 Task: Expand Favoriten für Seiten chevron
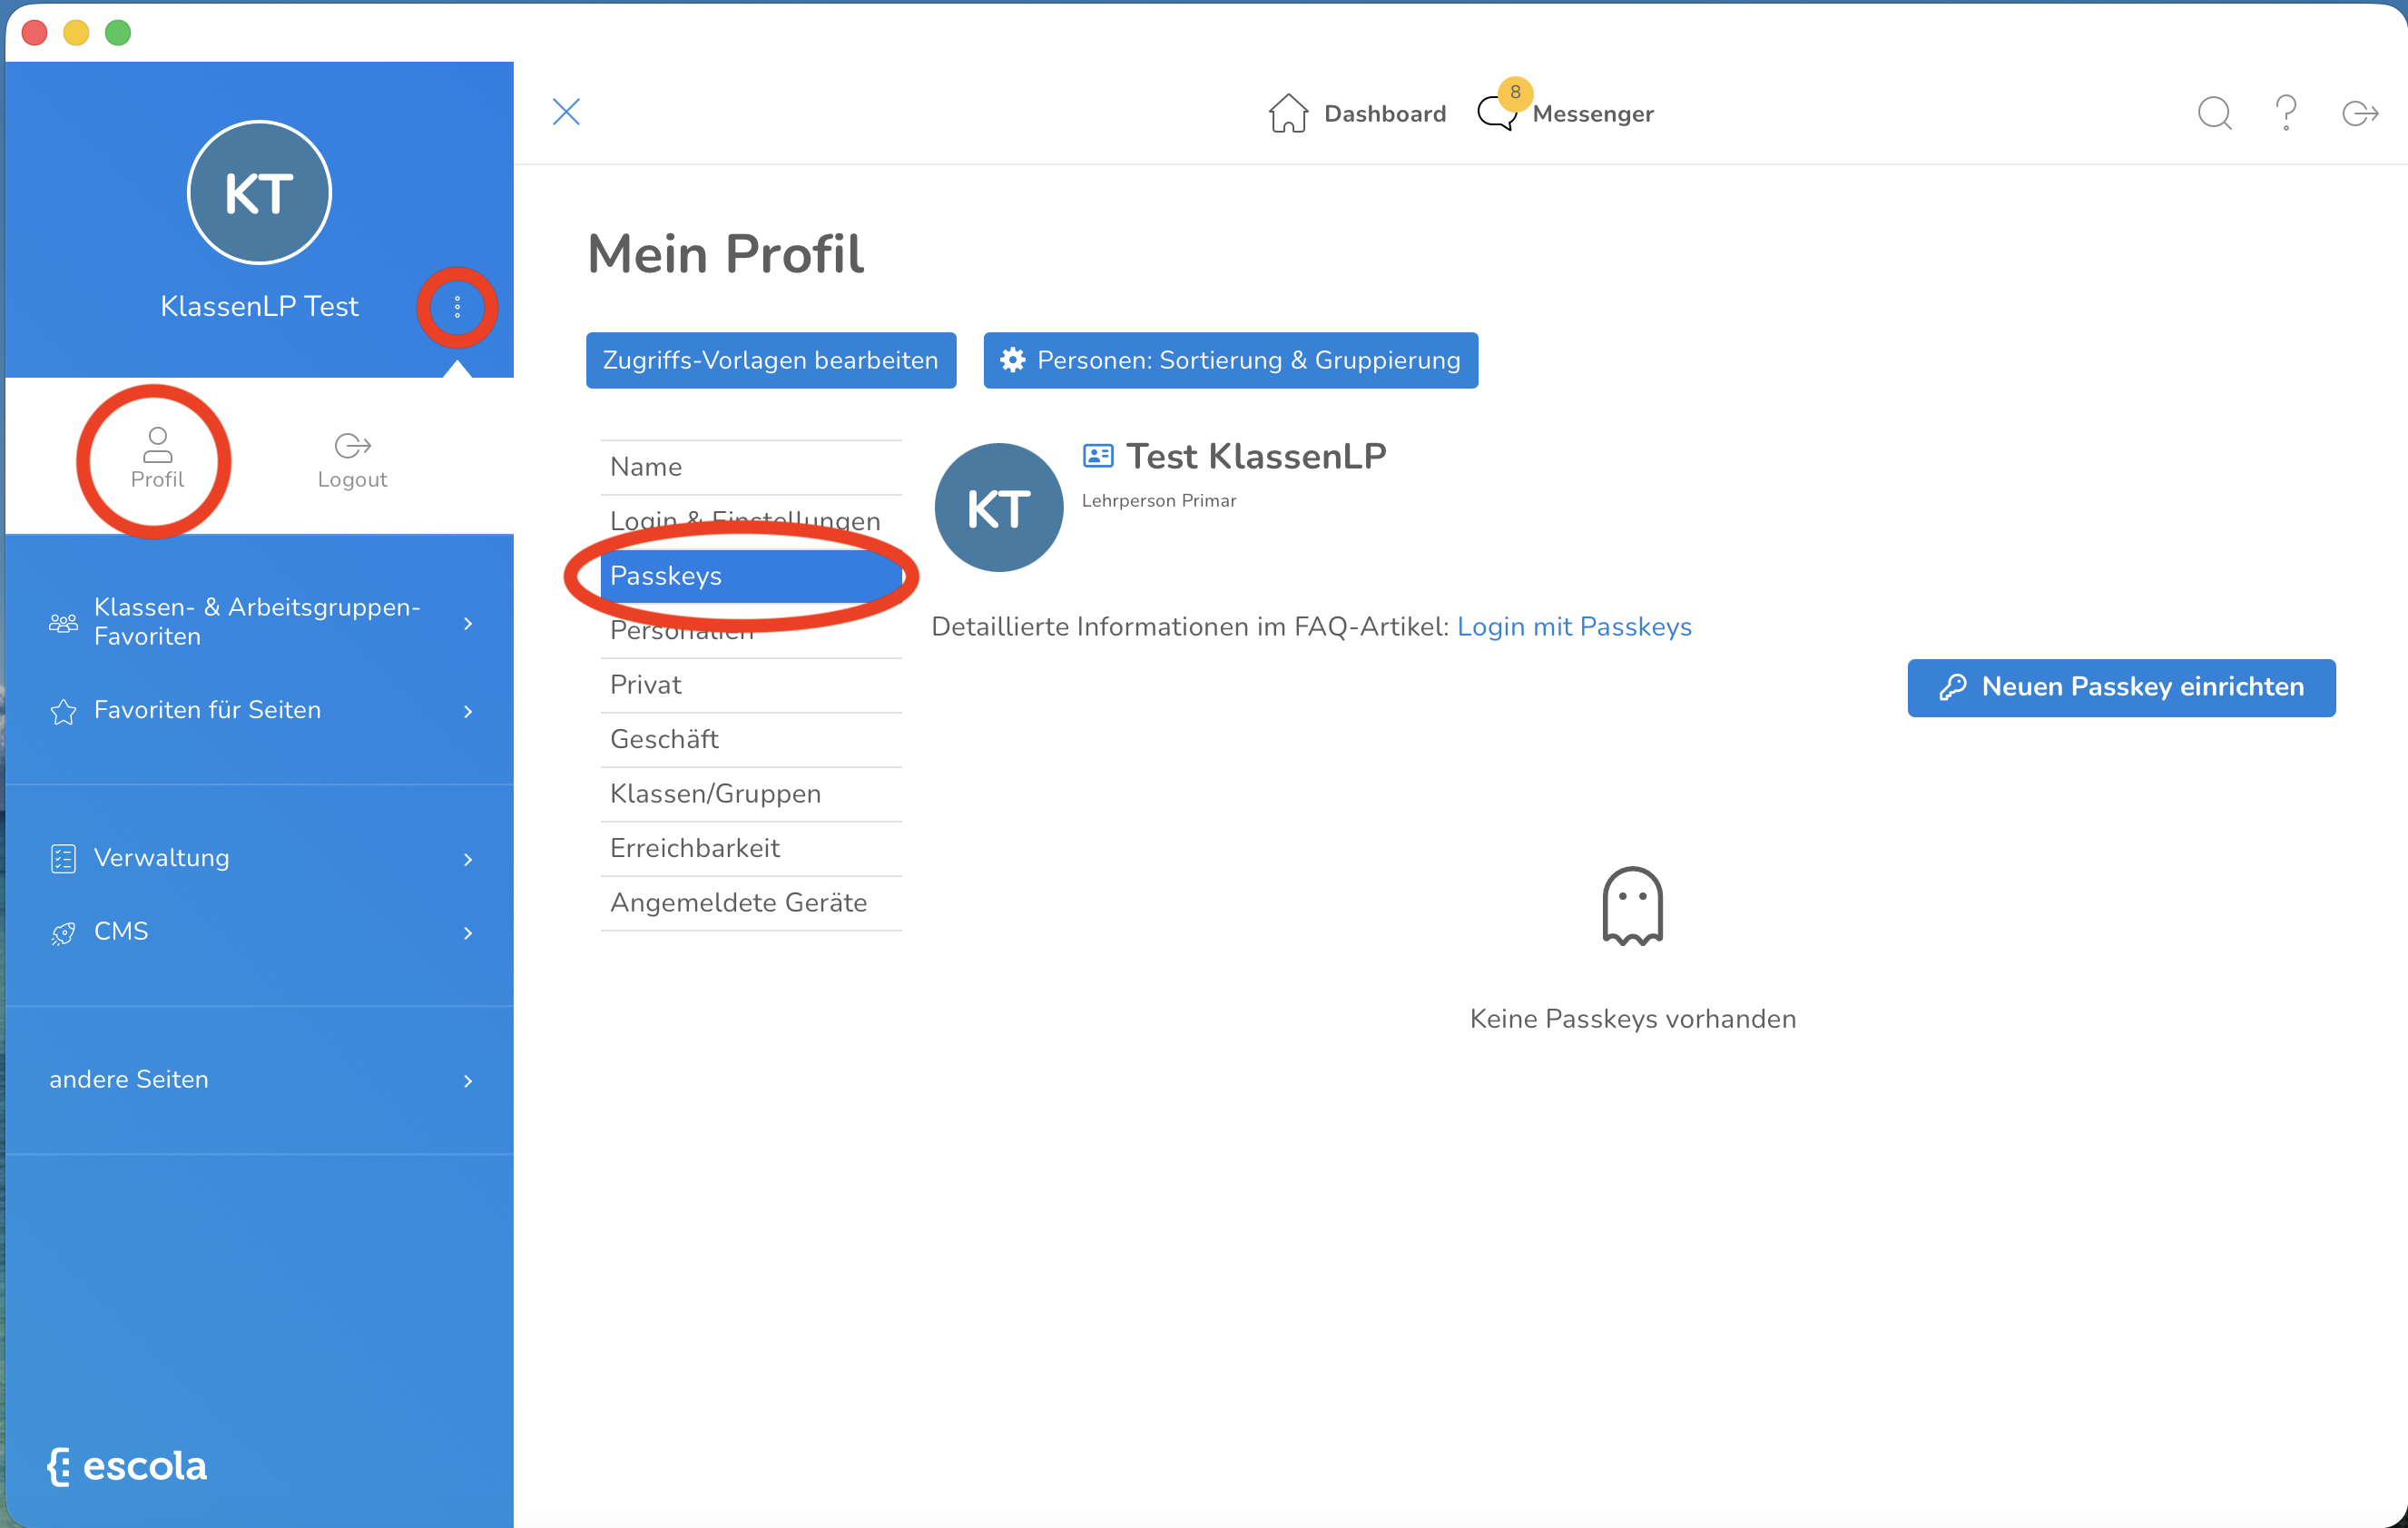[x=467, y=711]
